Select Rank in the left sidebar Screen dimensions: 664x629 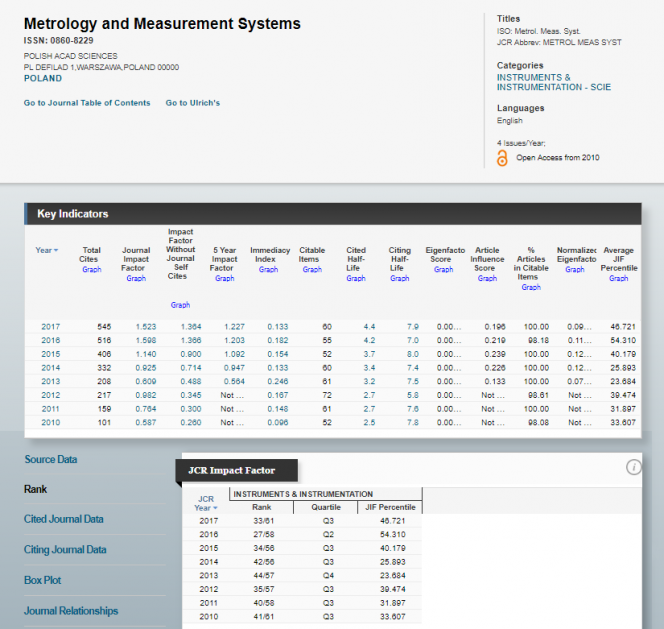click(x=36, y=489)
